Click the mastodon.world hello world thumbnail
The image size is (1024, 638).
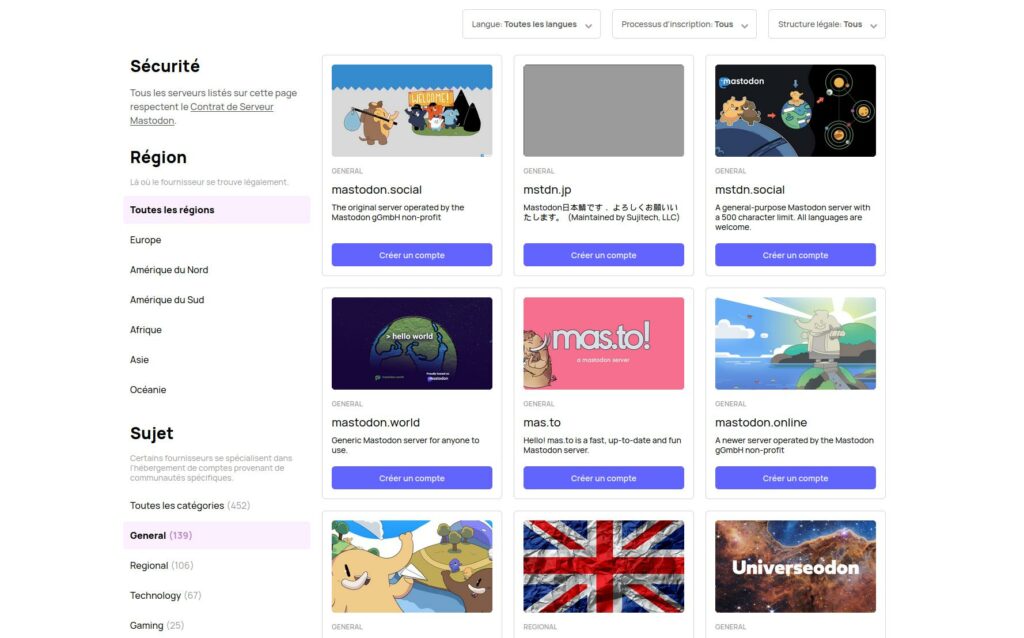click(412, 343)
